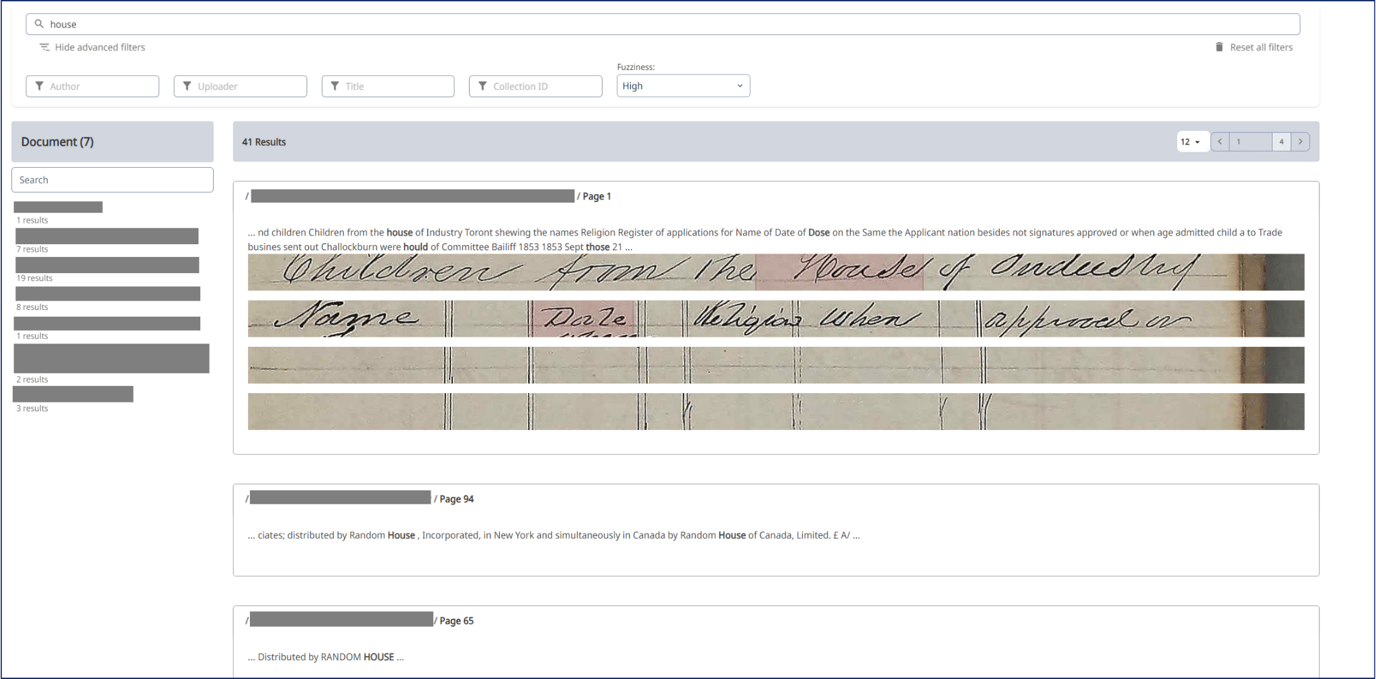Screen dimensions: 1376x679
Task: Click the magnifier icon in the search bar
Action: pos(39,24)
